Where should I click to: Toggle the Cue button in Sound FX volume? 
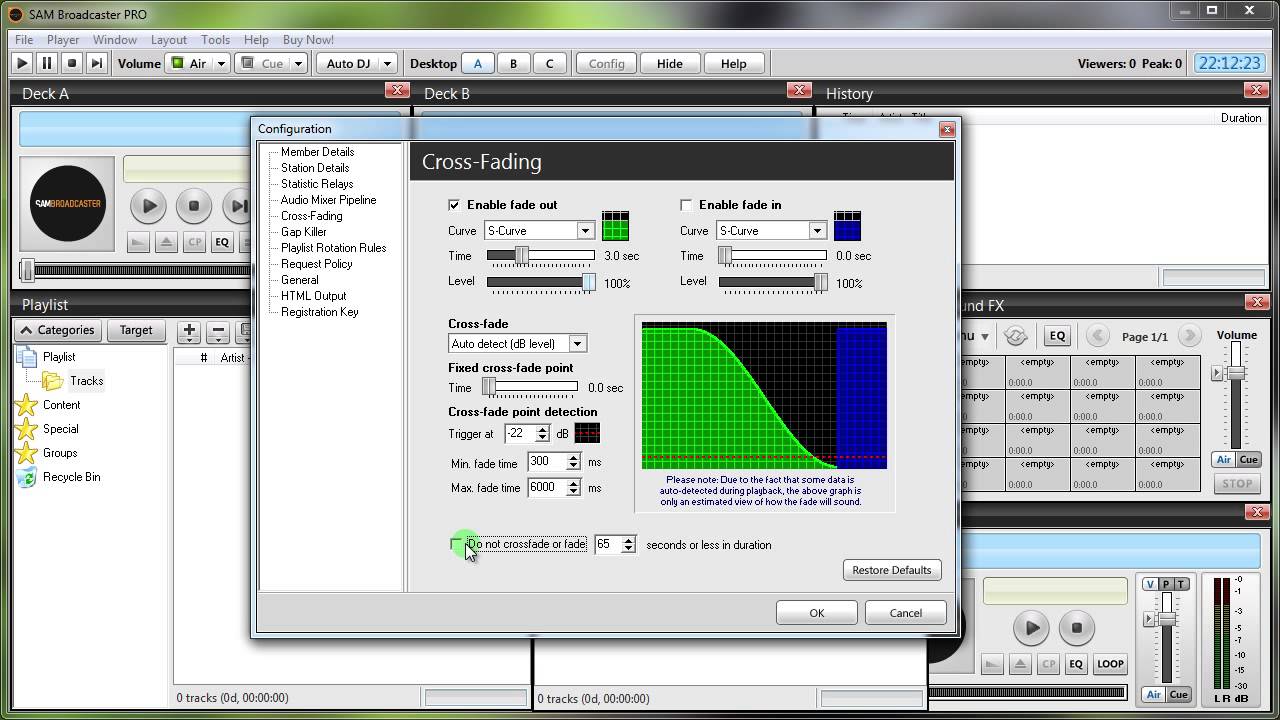[x=1249, y=460]
